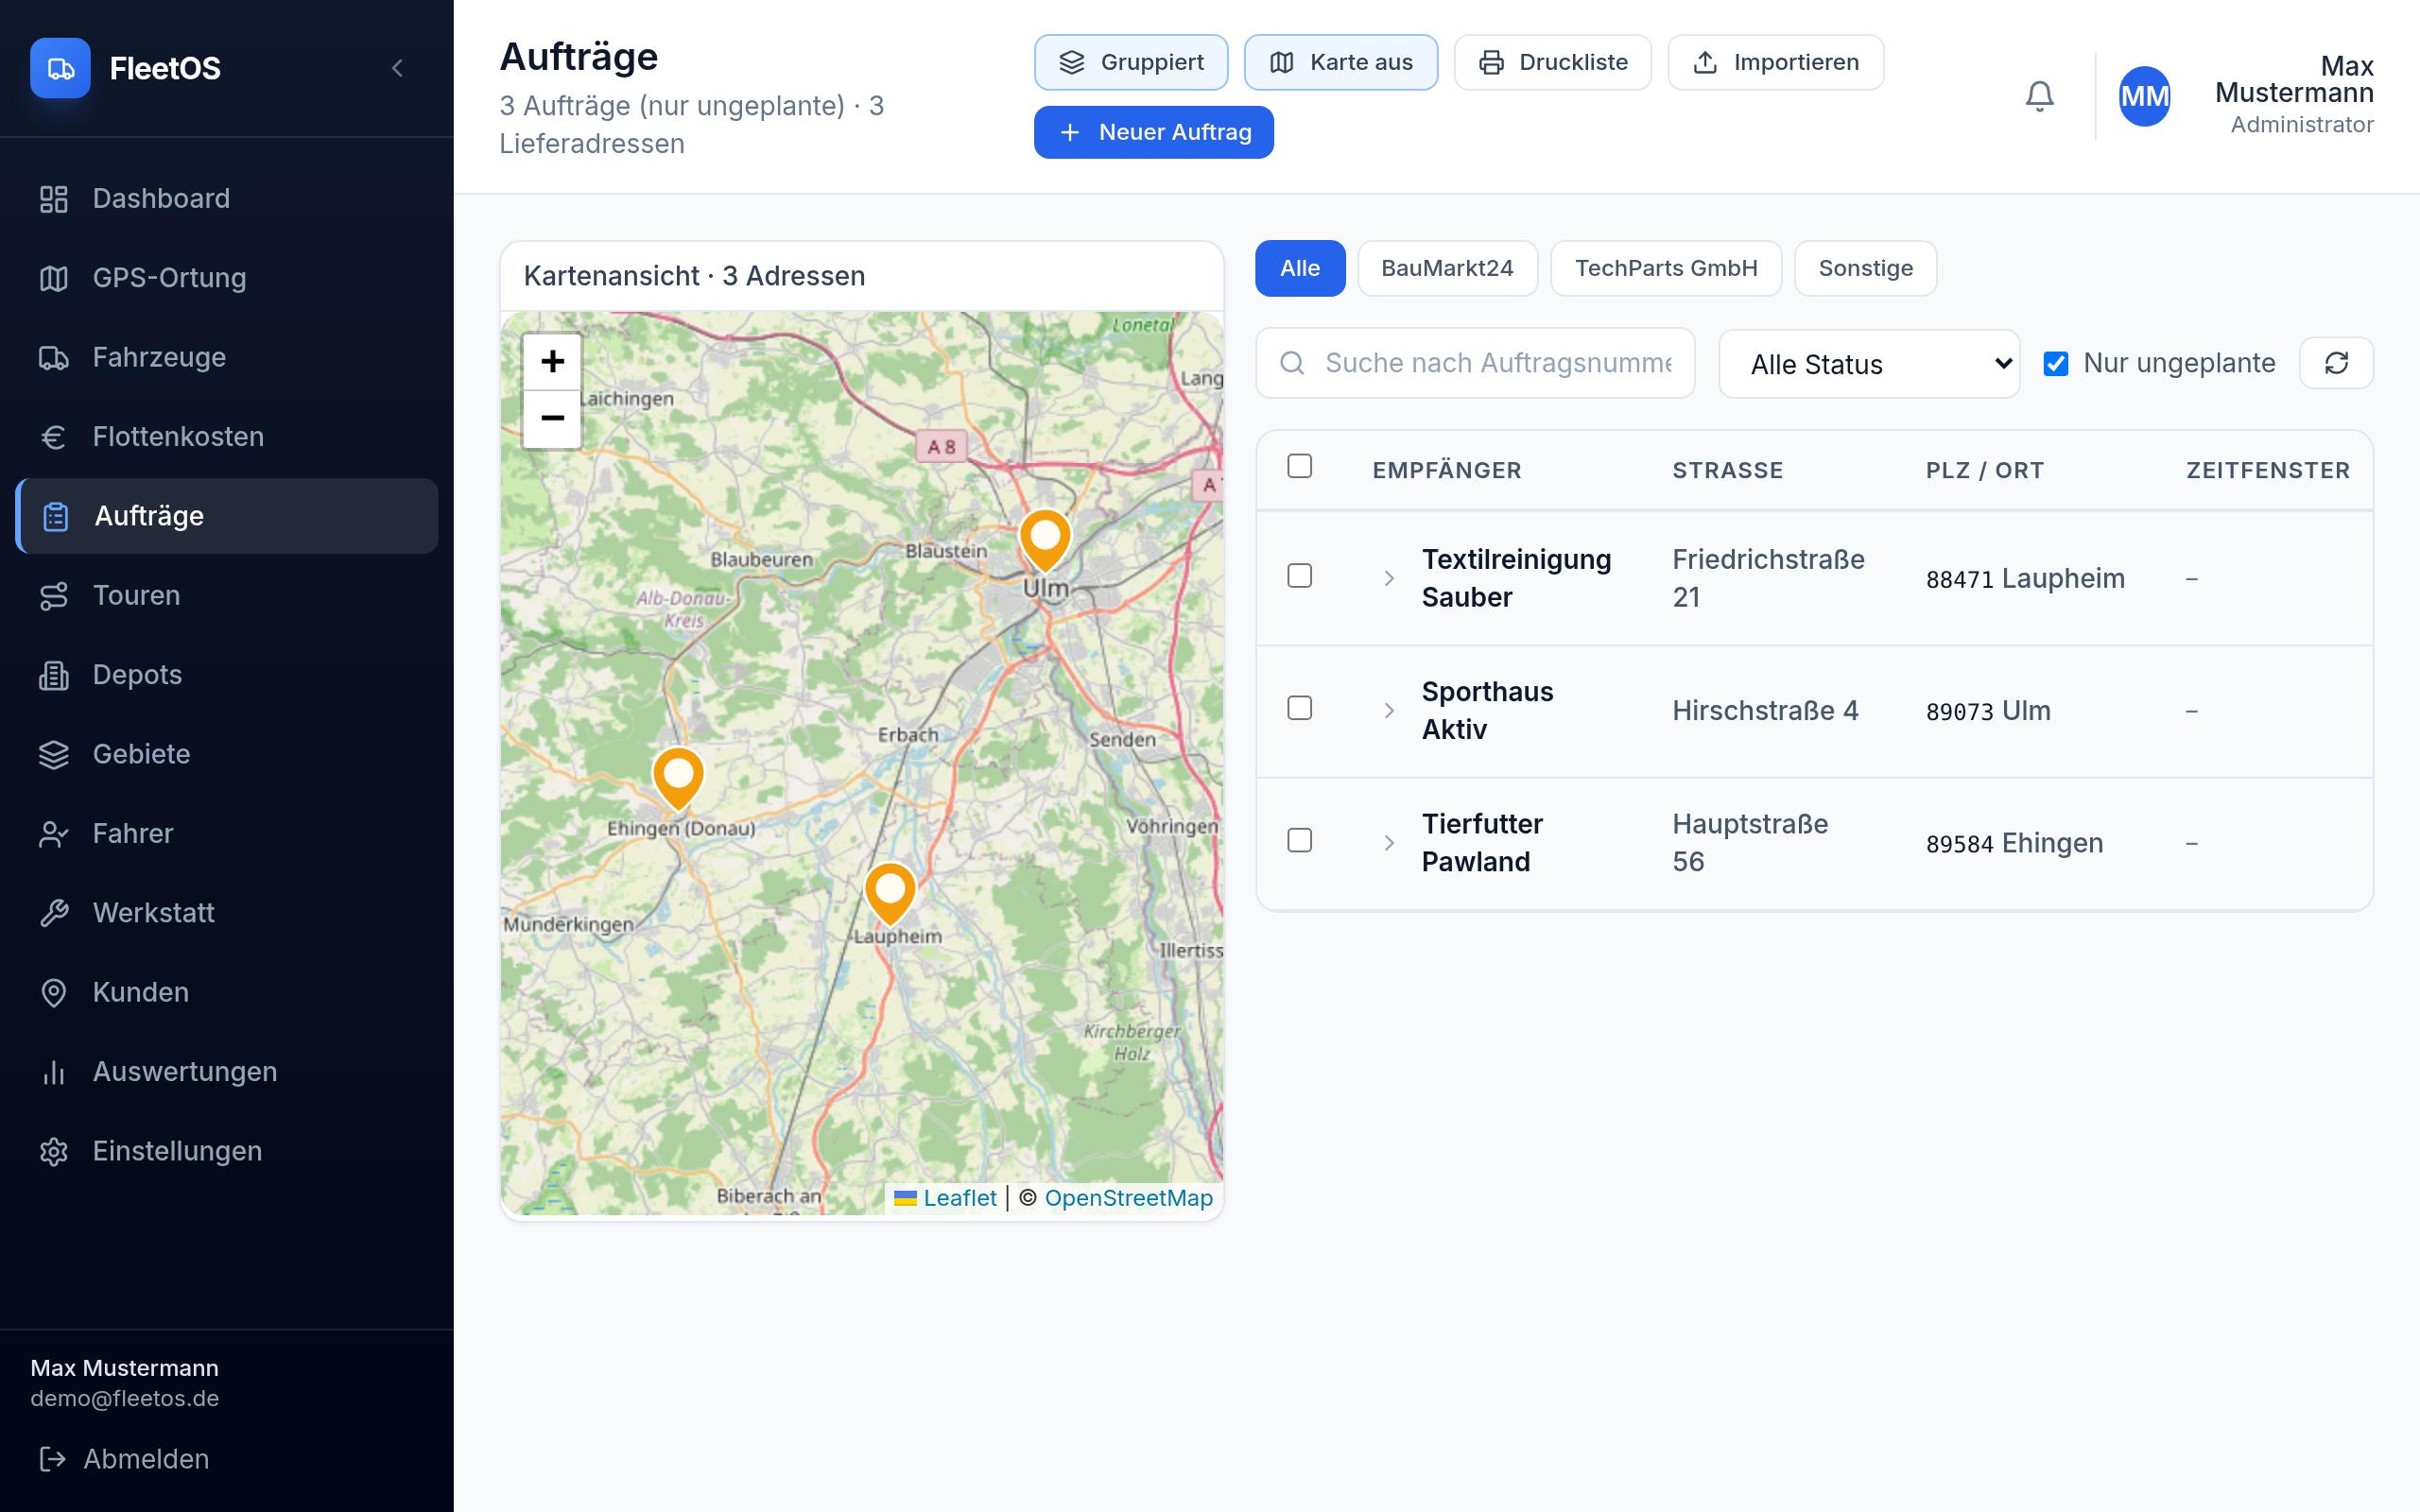This screenshot has height=1512, width=2420.
Task: Open notifications bell icon
Action: (x=2039, y=96)
